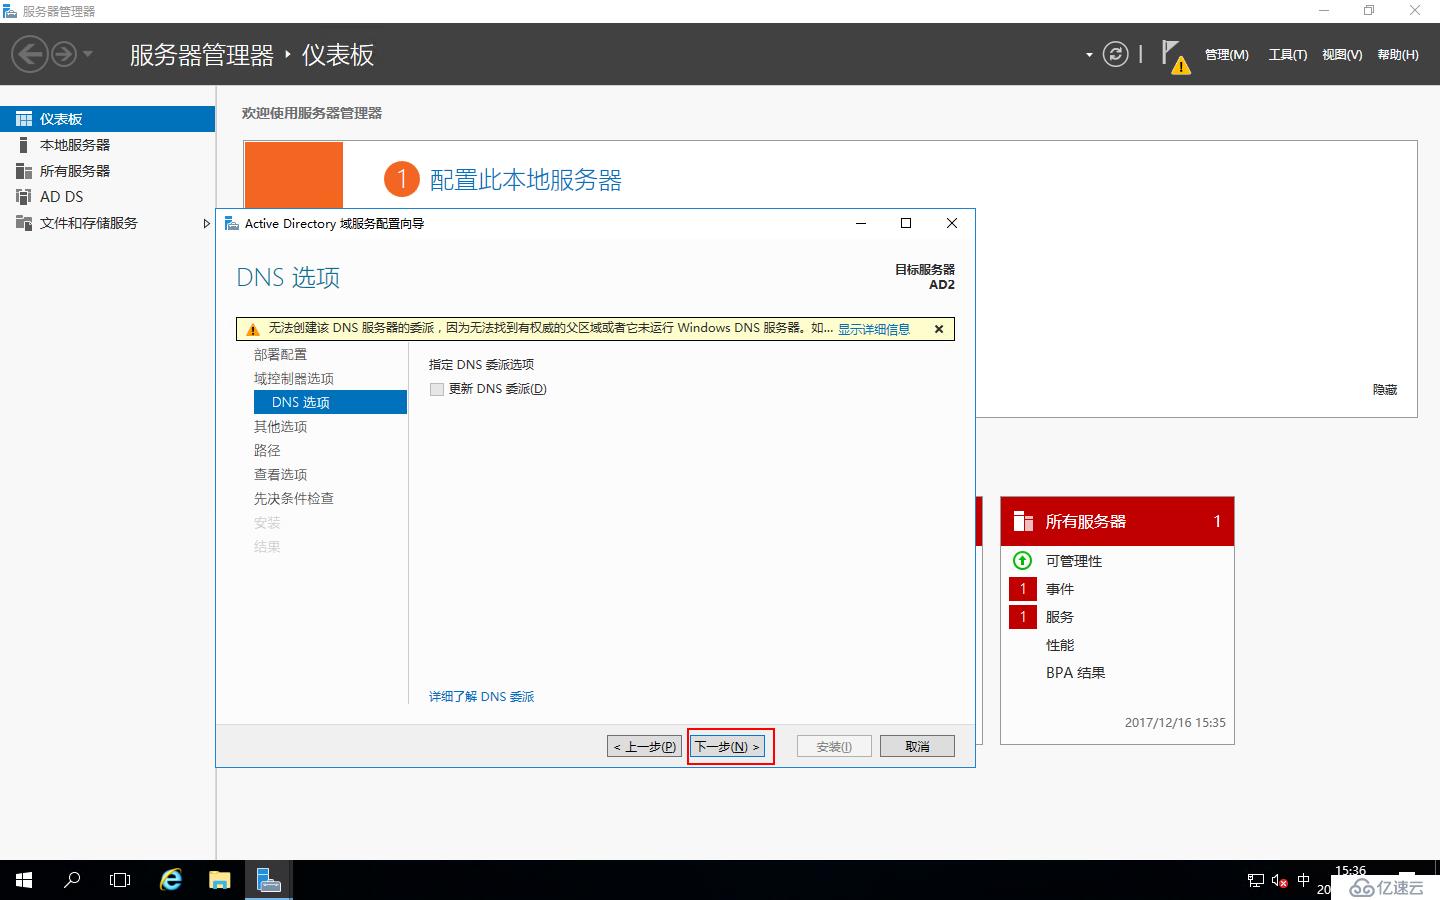Image resolution: width=1440 pixels, height=900 pixels.
Task: Expand the 文件和存储服务 arrow
Action: pos(206,223)
